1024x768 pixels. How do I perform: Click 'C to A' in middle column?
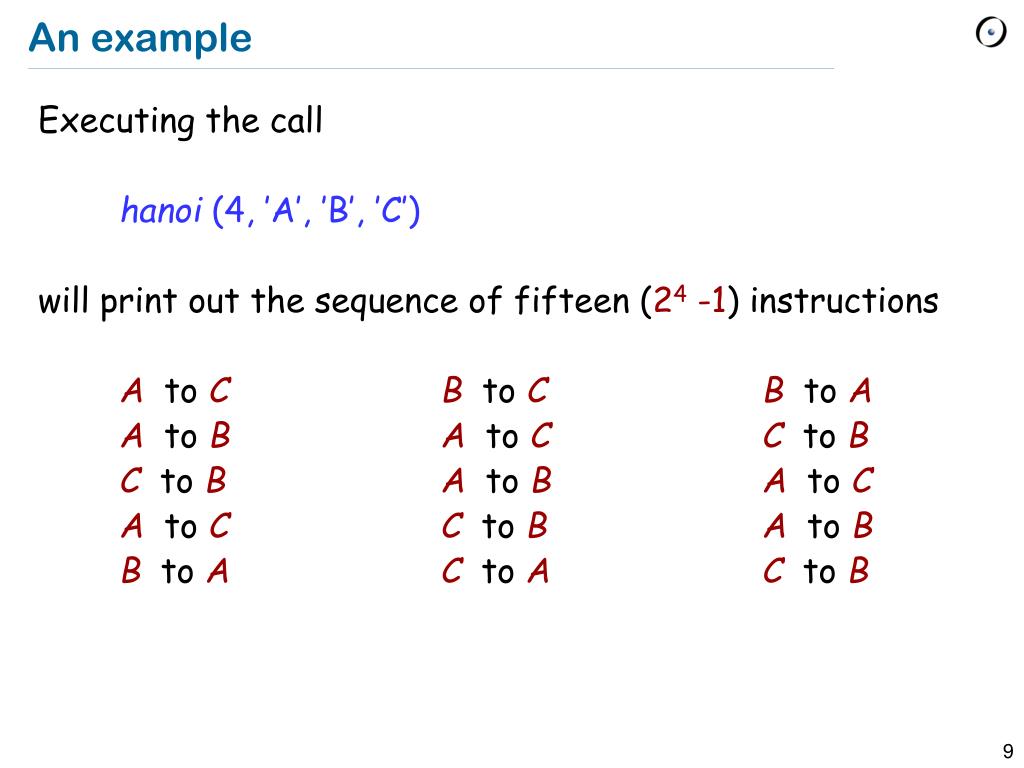point(495,571)
